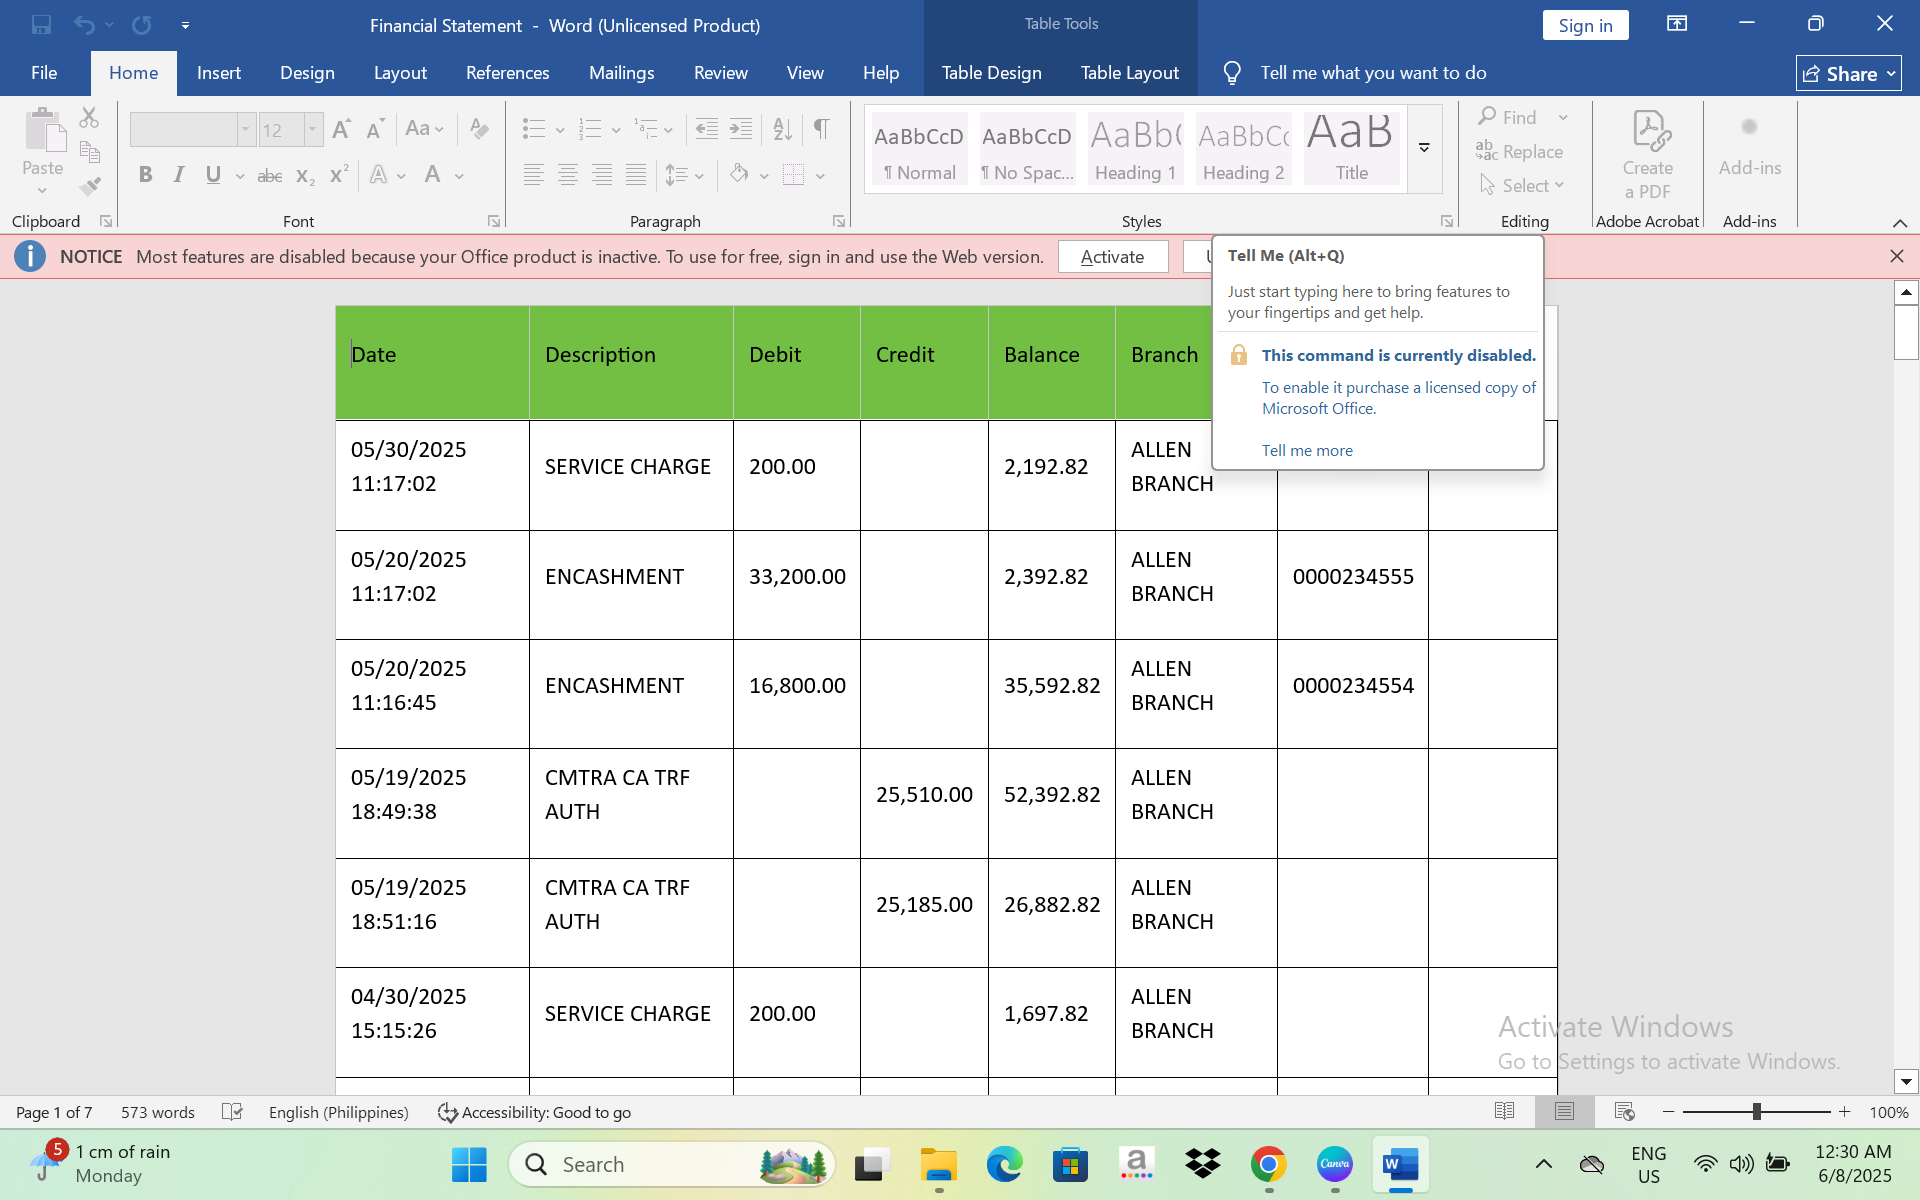
Task: Toggle Italic formatting
Action: (x=179, y=175)
